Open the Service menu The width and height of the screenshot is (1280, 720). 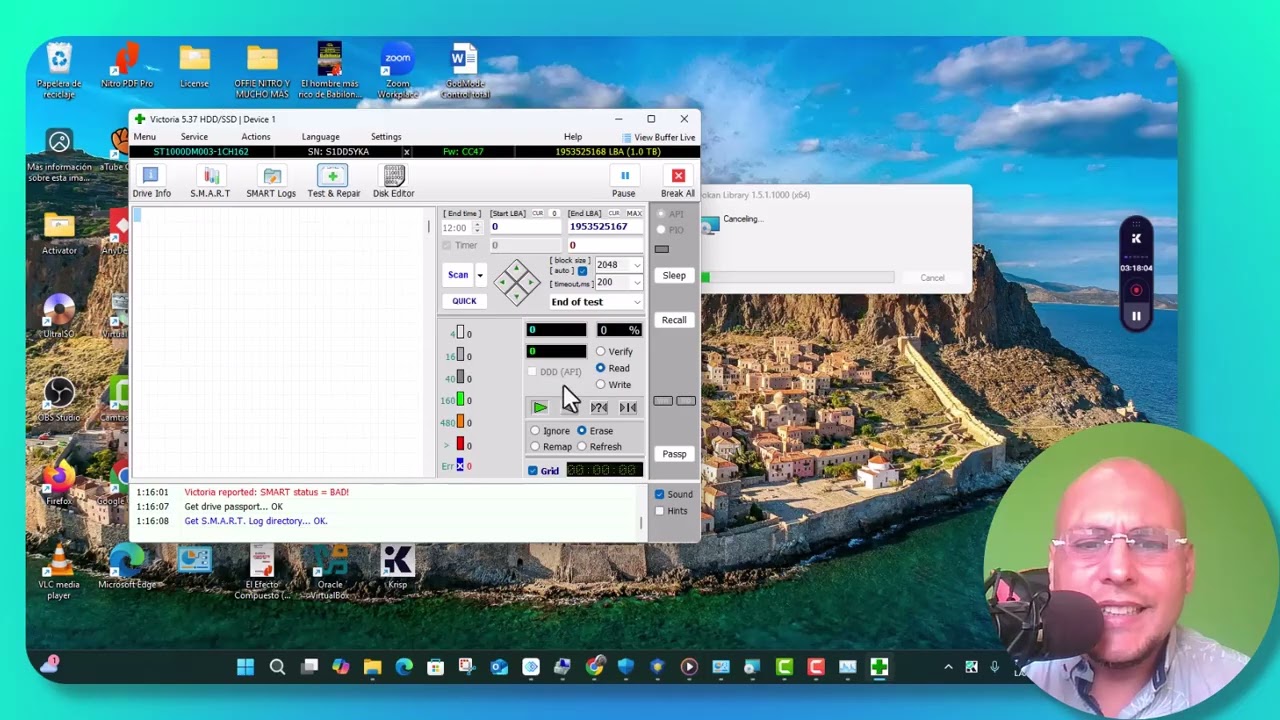pyautogui.click(x=194, y=137)
